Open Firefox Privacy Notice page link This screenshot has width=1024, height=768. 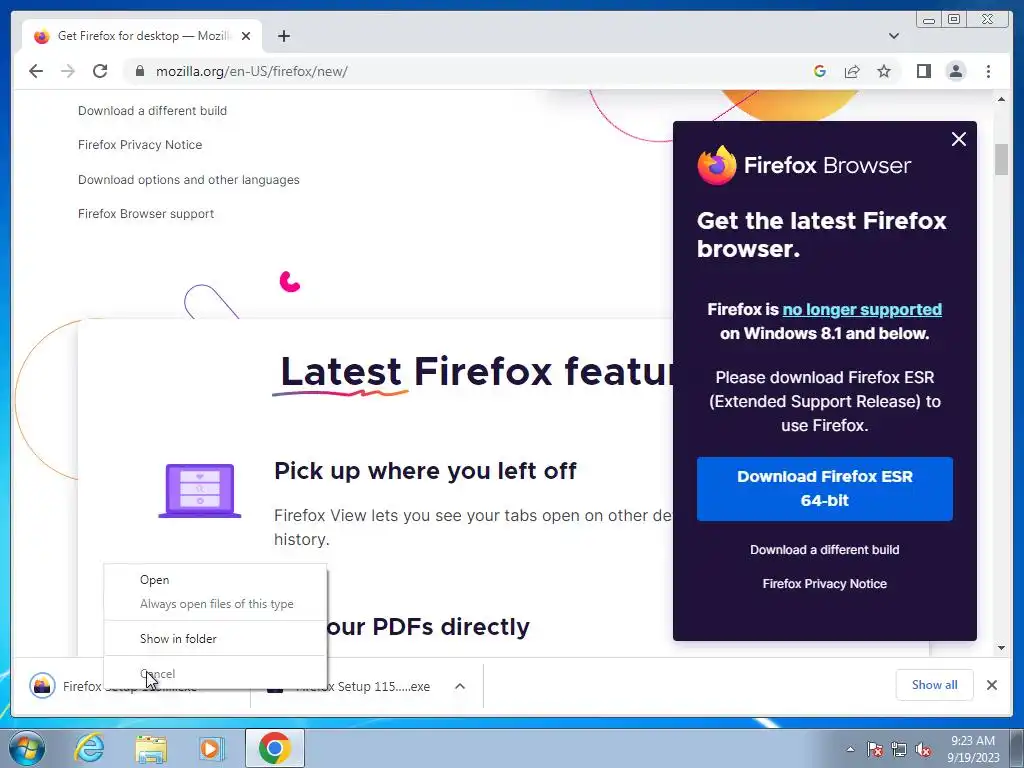[x=140, y=145]
